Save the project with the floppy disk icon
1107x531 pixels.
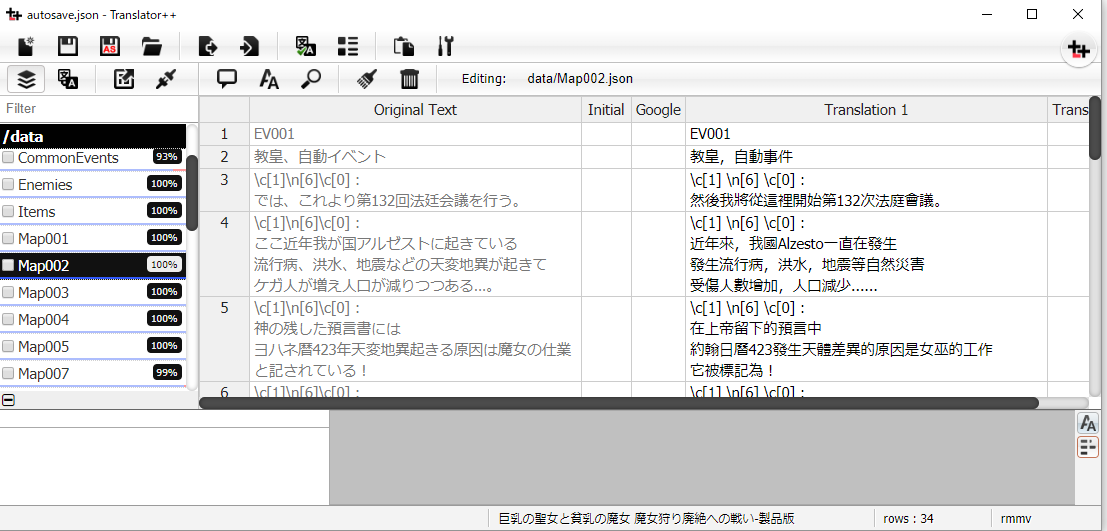(x=68, y=47)
